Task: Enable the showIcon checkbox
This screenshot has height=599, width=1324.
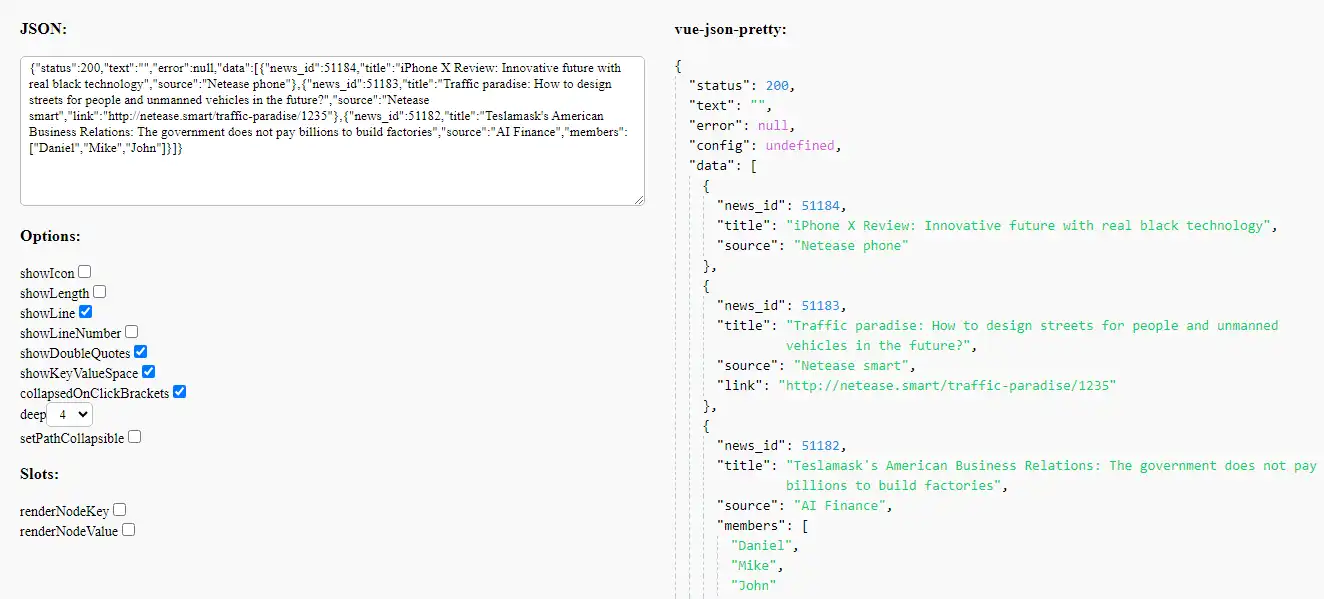Action: click(85, 272)
